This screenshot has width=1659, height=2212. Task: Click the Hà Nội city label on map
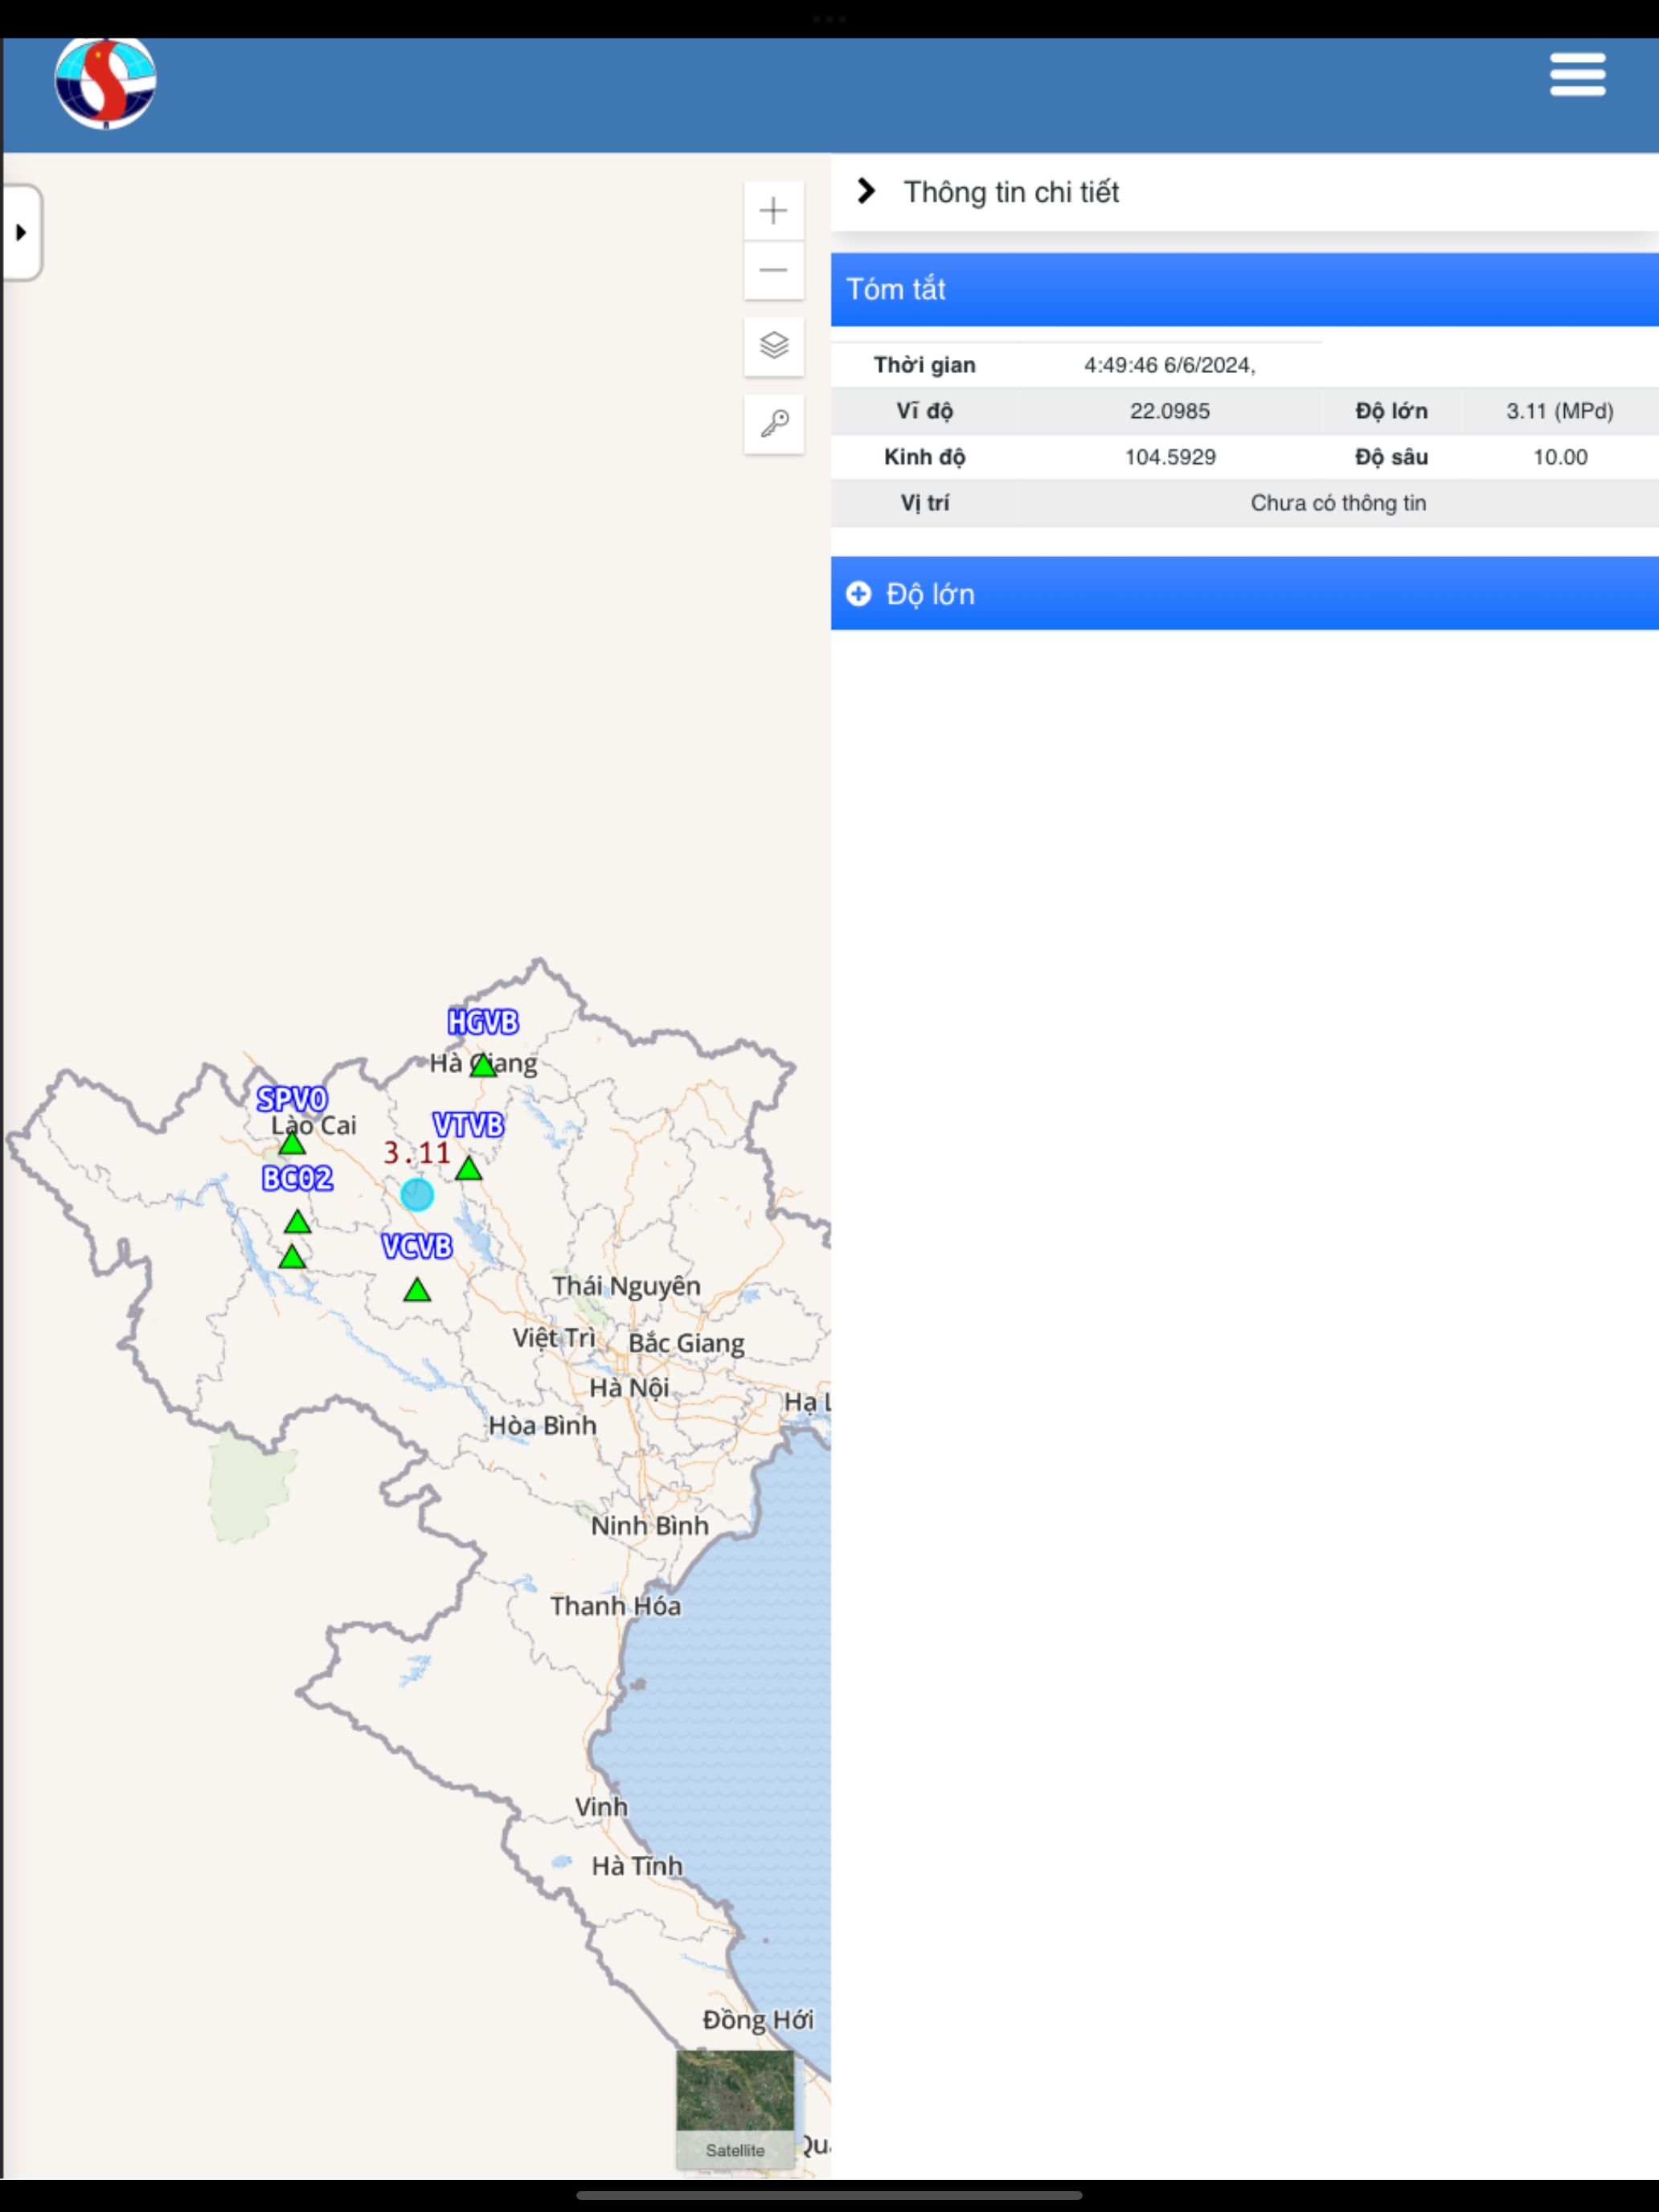click(x=629, y=1388)
